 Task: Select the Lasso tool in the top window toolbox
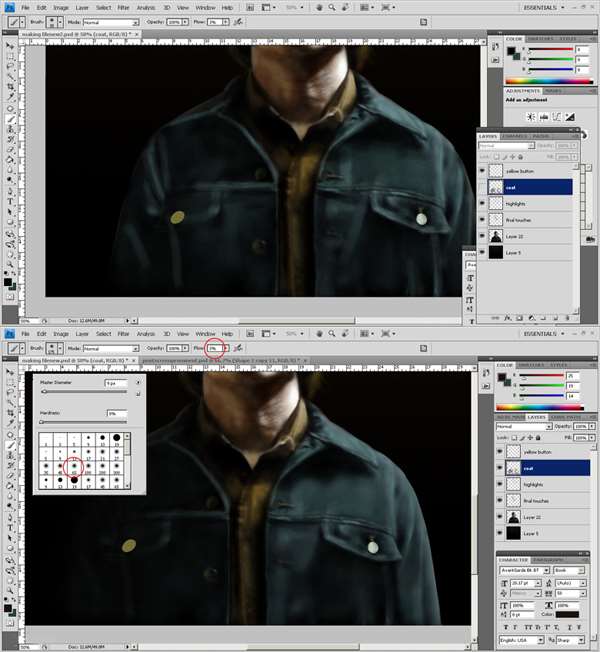click(10, 66)
